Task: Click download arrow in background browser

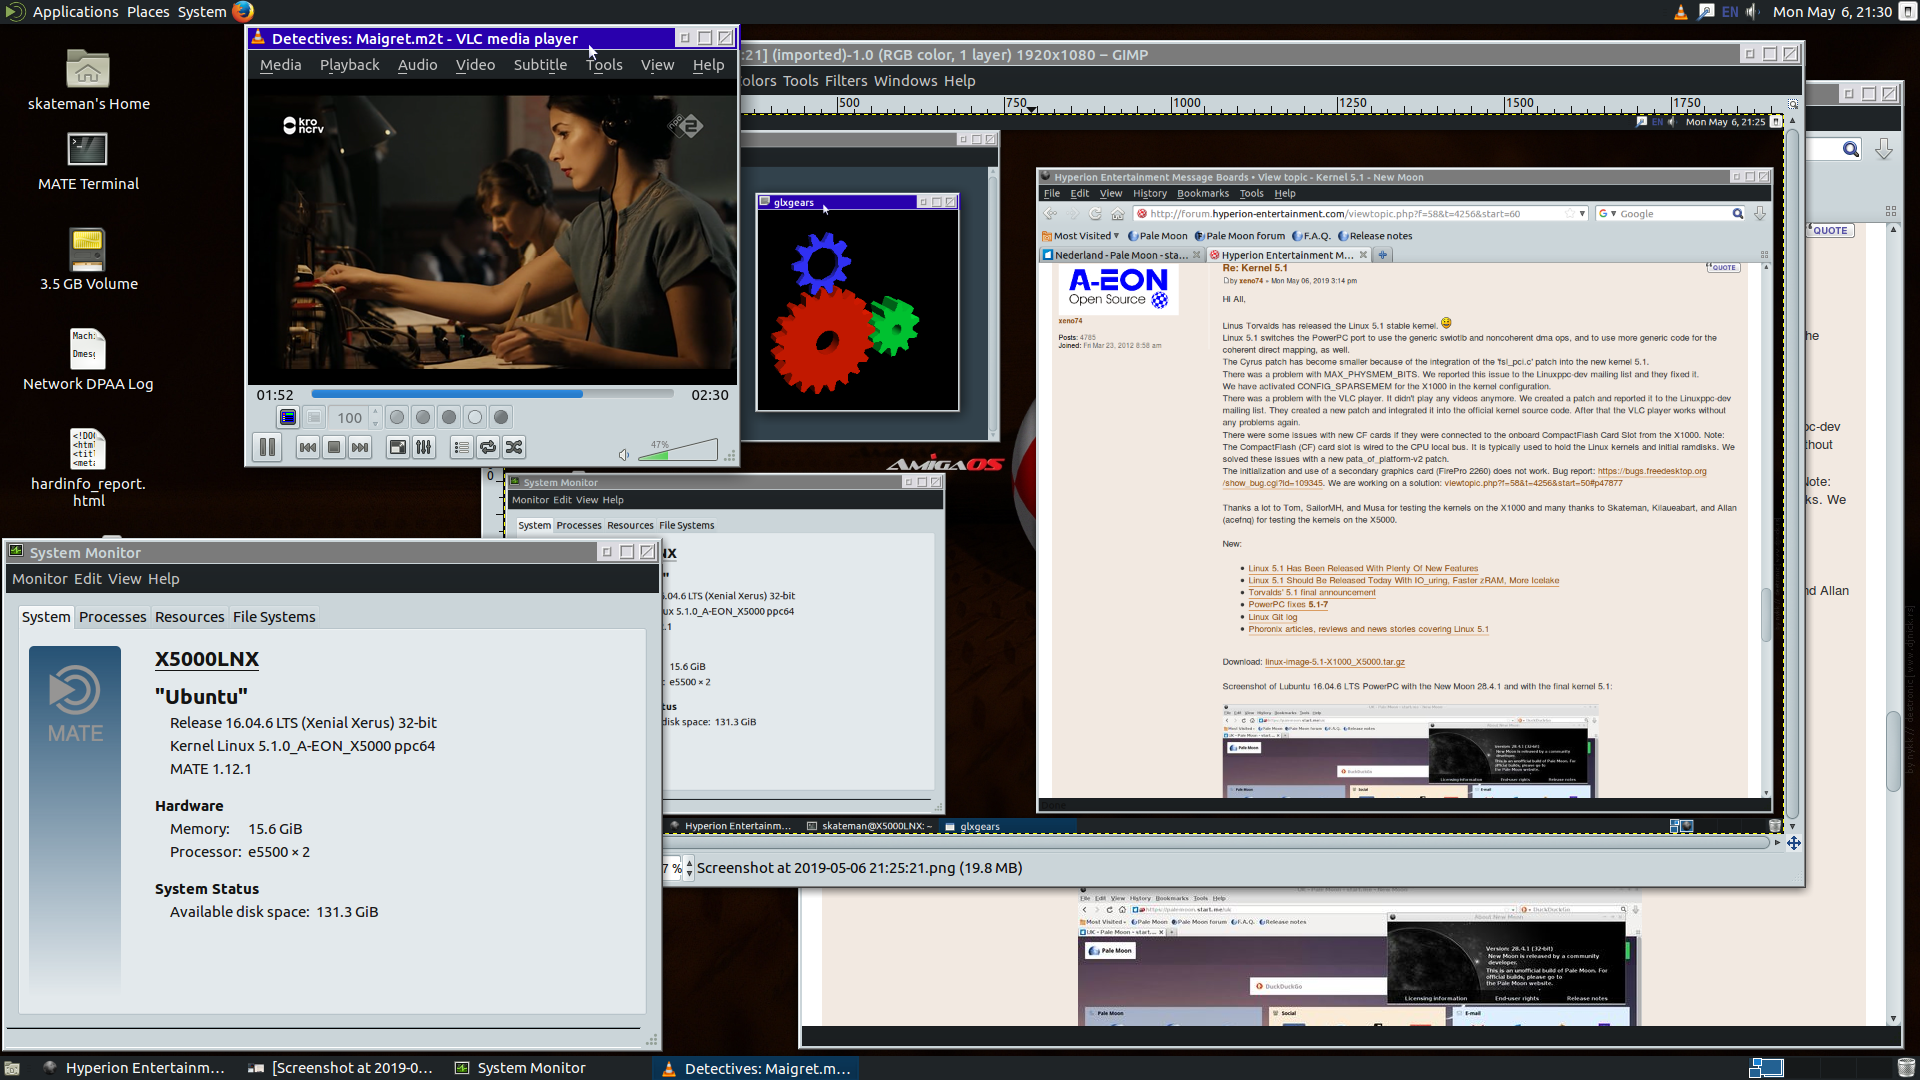Action: tap(1884, 149)
